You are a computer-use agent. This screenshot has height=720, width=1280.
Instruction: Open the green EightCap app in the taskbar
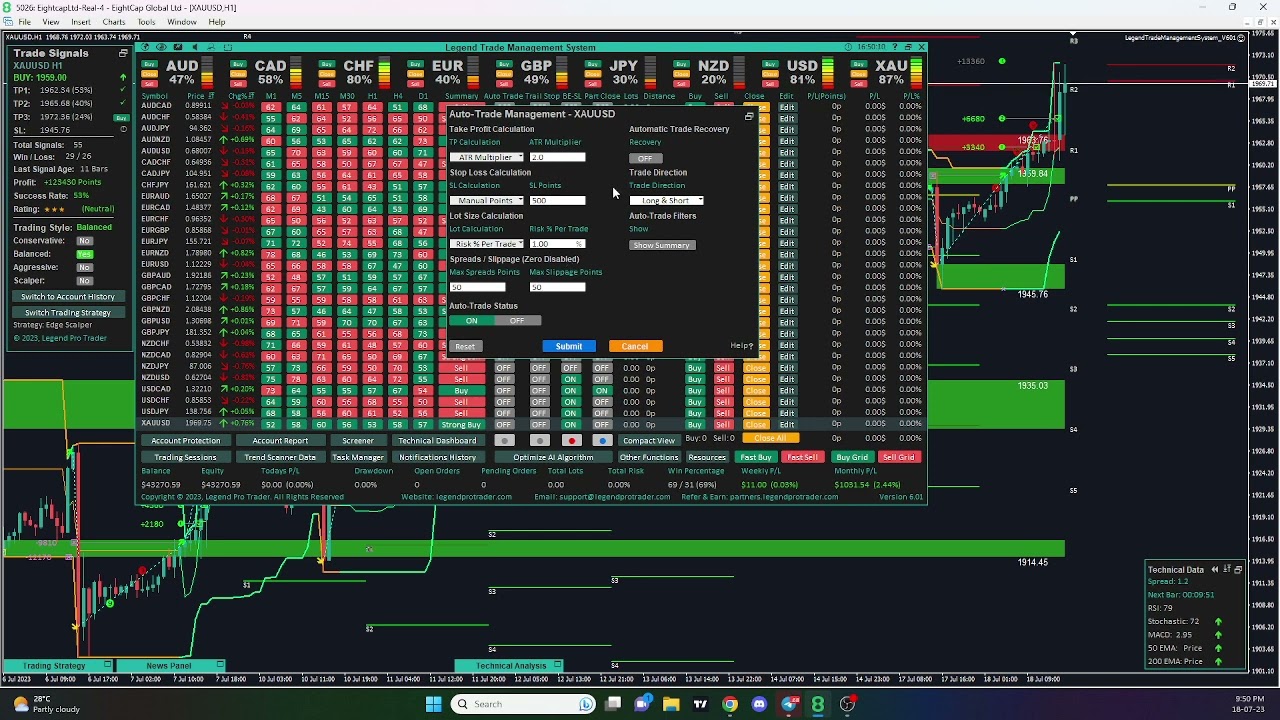point(818,704)
